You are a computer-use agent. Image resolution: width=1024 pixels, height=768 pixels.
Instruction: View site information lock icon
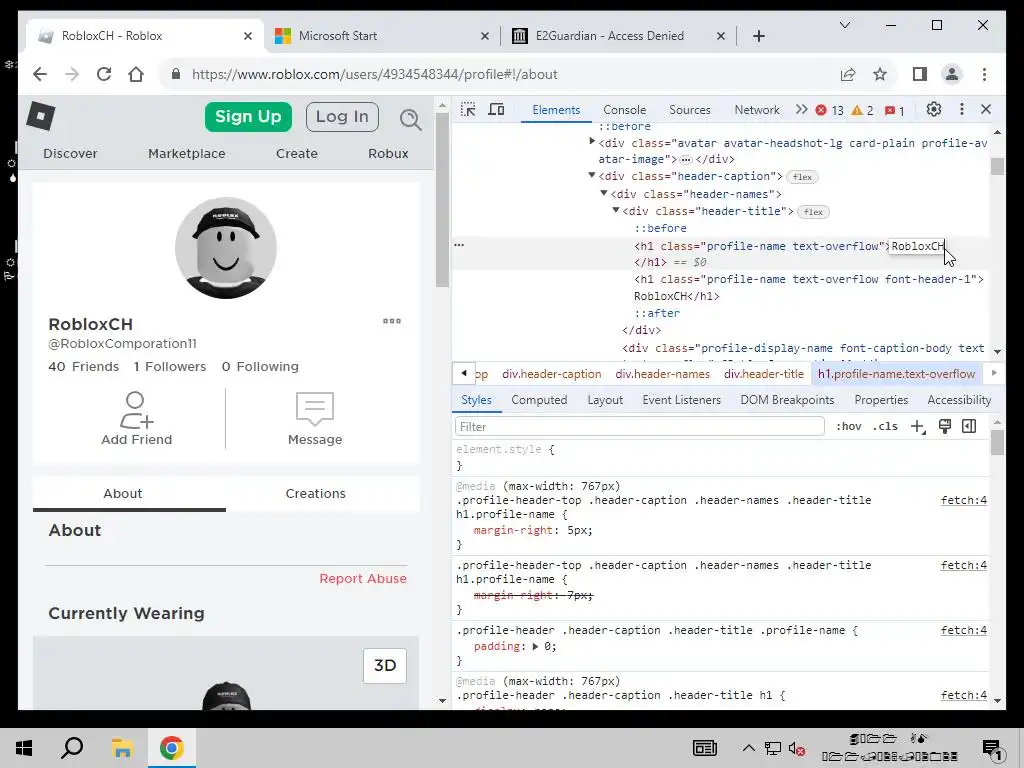point(176,74)
